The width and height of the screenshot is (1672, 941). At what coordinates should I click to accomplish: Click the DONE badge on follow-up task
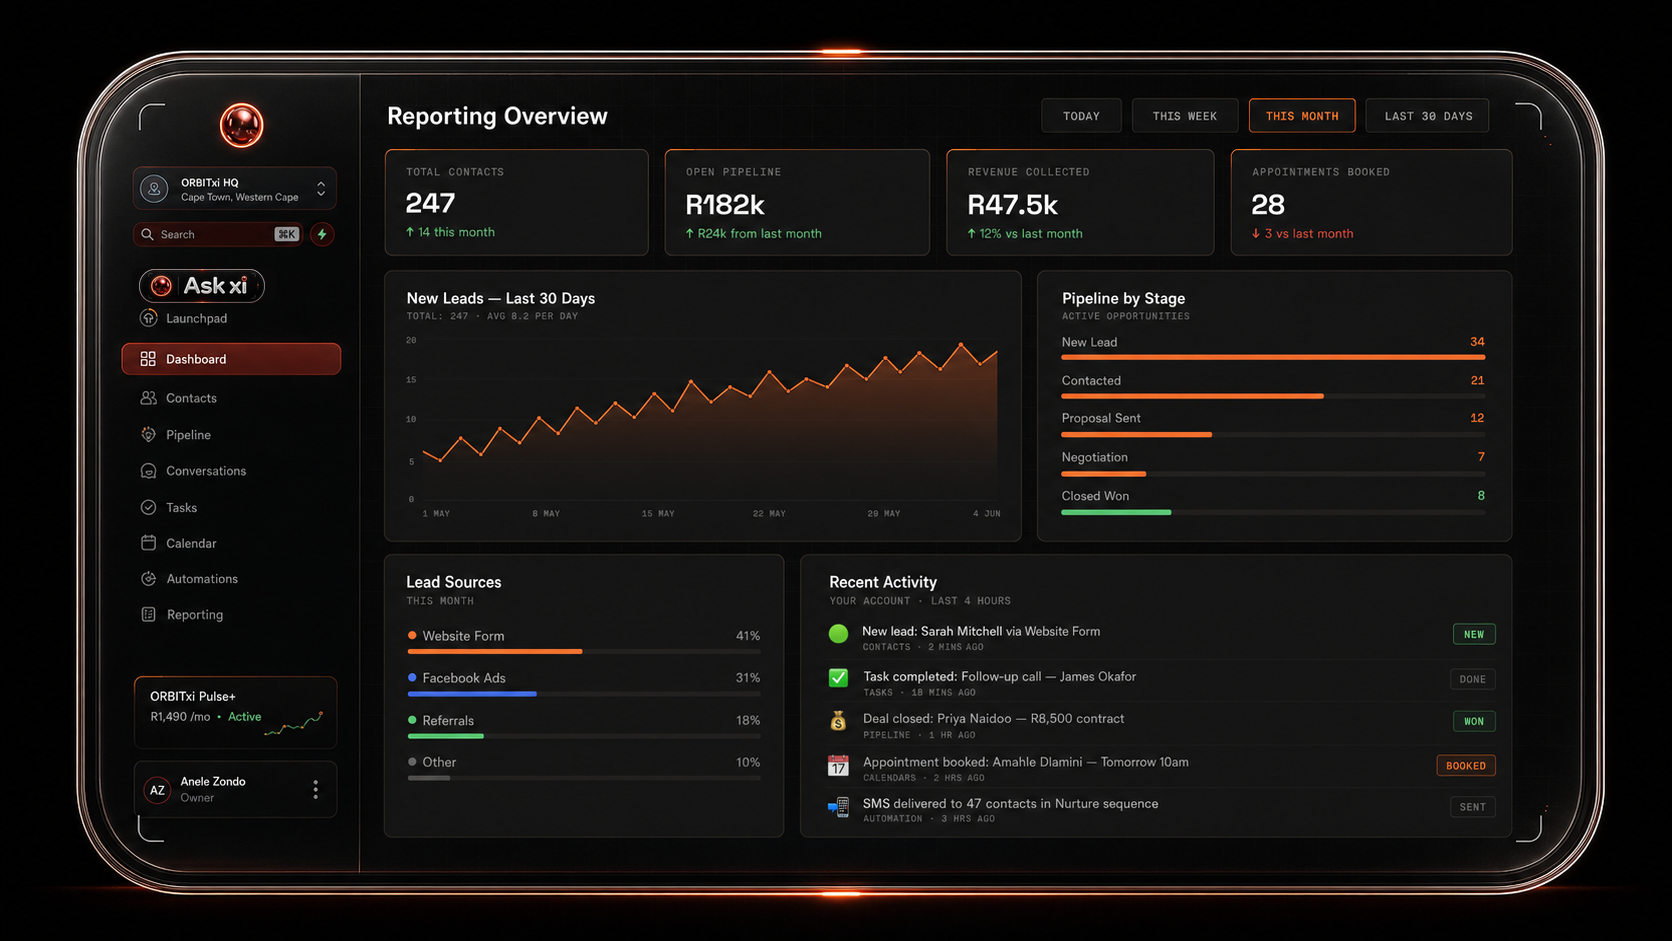tap(1473, 679)
